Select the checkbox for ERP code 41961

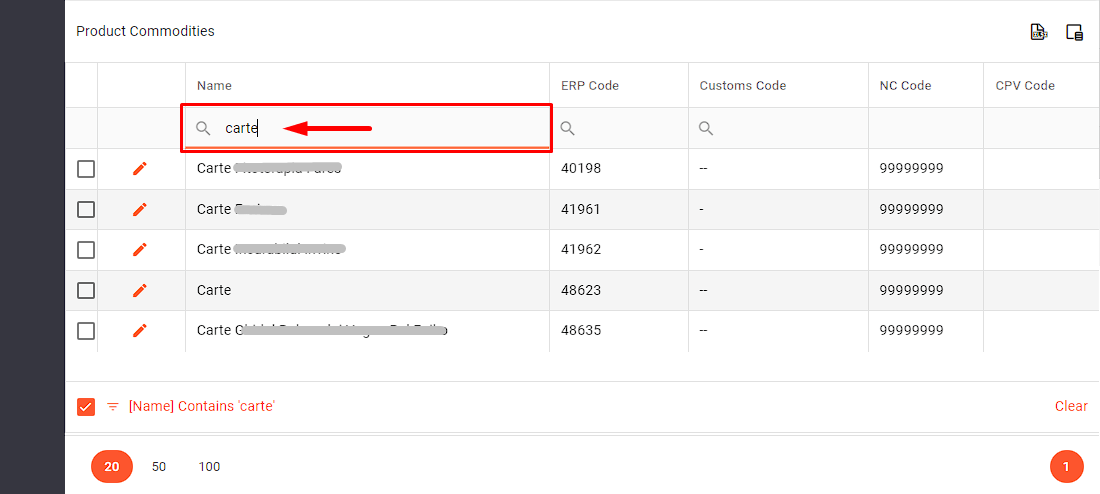click(x=86, y=209)
